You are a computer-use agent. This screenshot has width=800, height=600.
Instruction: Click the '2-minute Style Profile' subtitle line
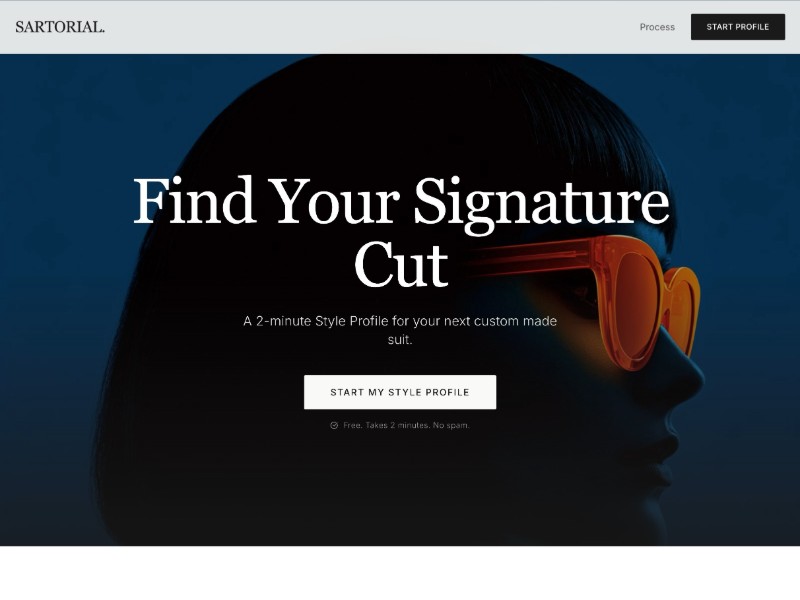(400, 321)
